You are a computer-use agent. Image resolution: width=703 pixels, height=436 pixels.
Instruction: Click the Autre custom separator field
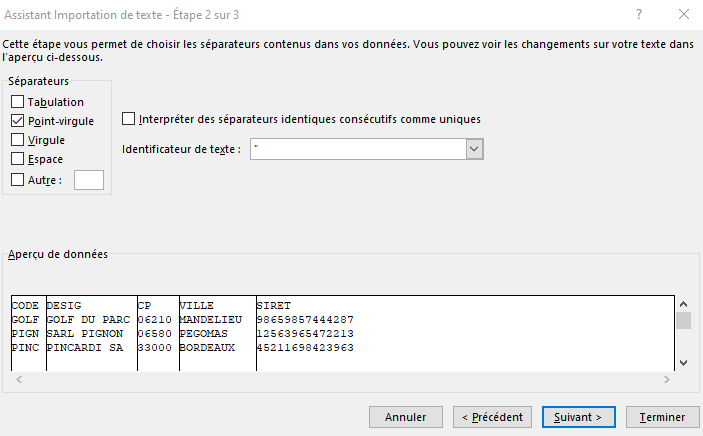[x=89, y=180]
